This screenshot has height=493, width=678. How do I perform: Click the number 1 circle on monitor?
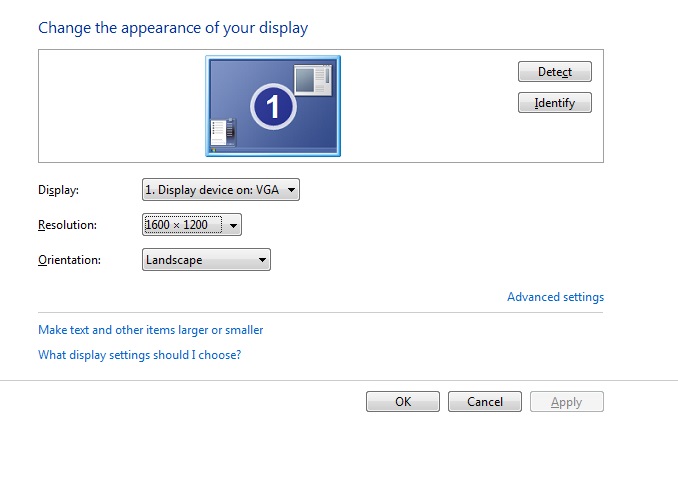273,106
